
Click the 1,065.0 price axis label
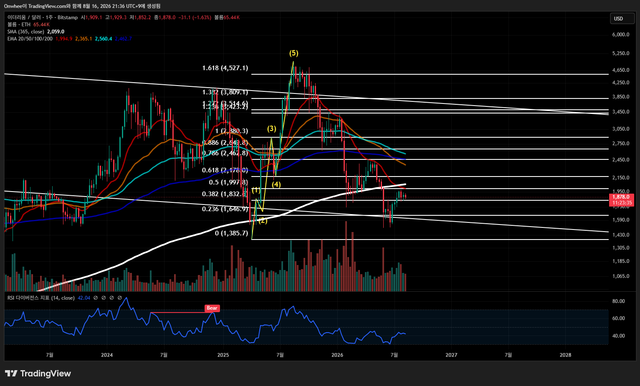pyautogui.click(x=621, y=276)
